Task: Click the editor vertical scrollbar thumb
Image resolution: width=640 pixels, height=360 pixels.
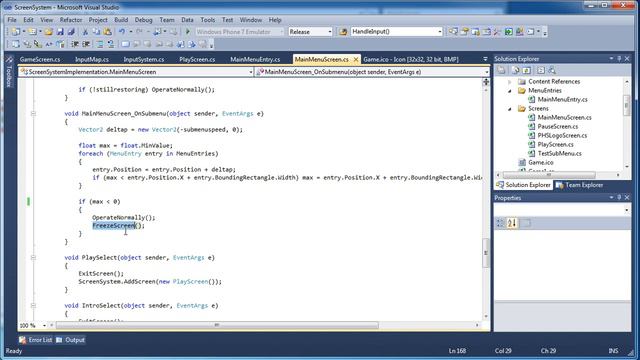Action: [486, 253]
